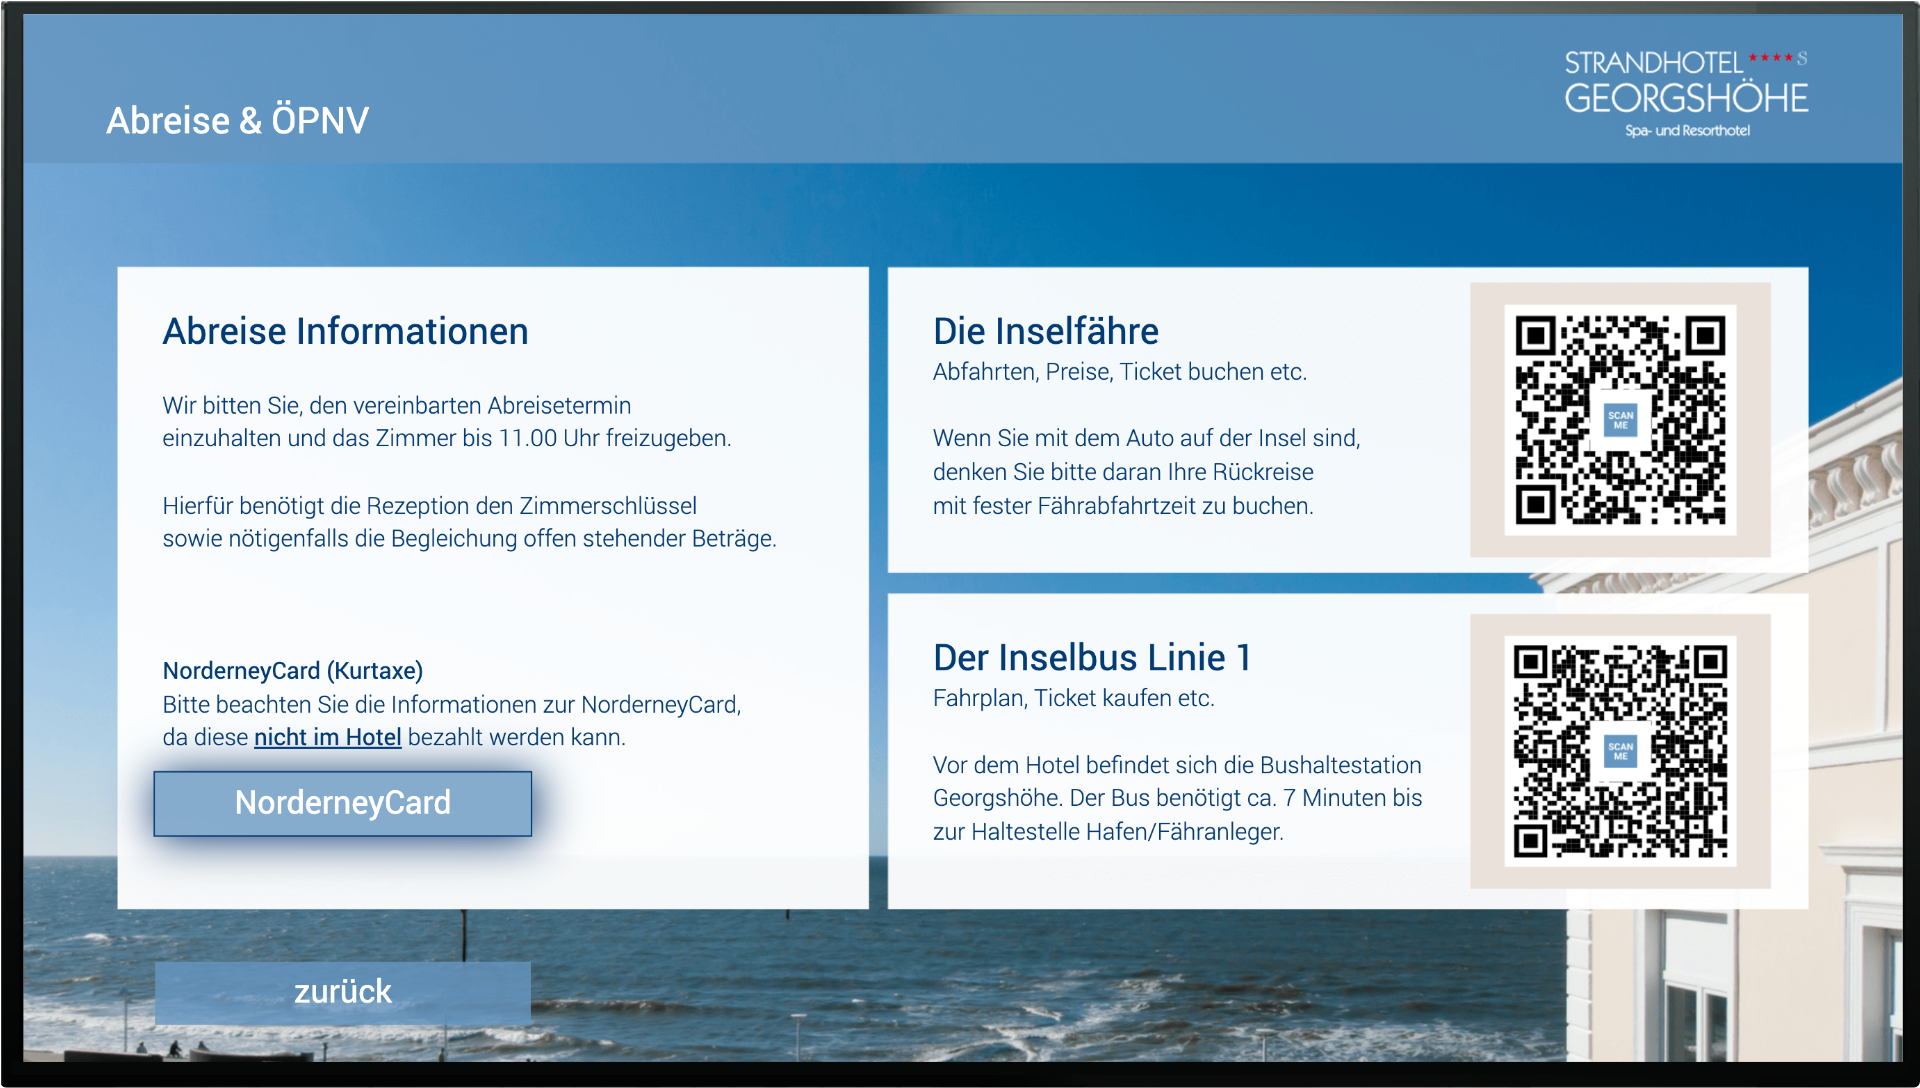Click the SCAN ME badge in bus QR code
The width and height of the screenshot is (1920, 1088).
tap(1620, 751)
